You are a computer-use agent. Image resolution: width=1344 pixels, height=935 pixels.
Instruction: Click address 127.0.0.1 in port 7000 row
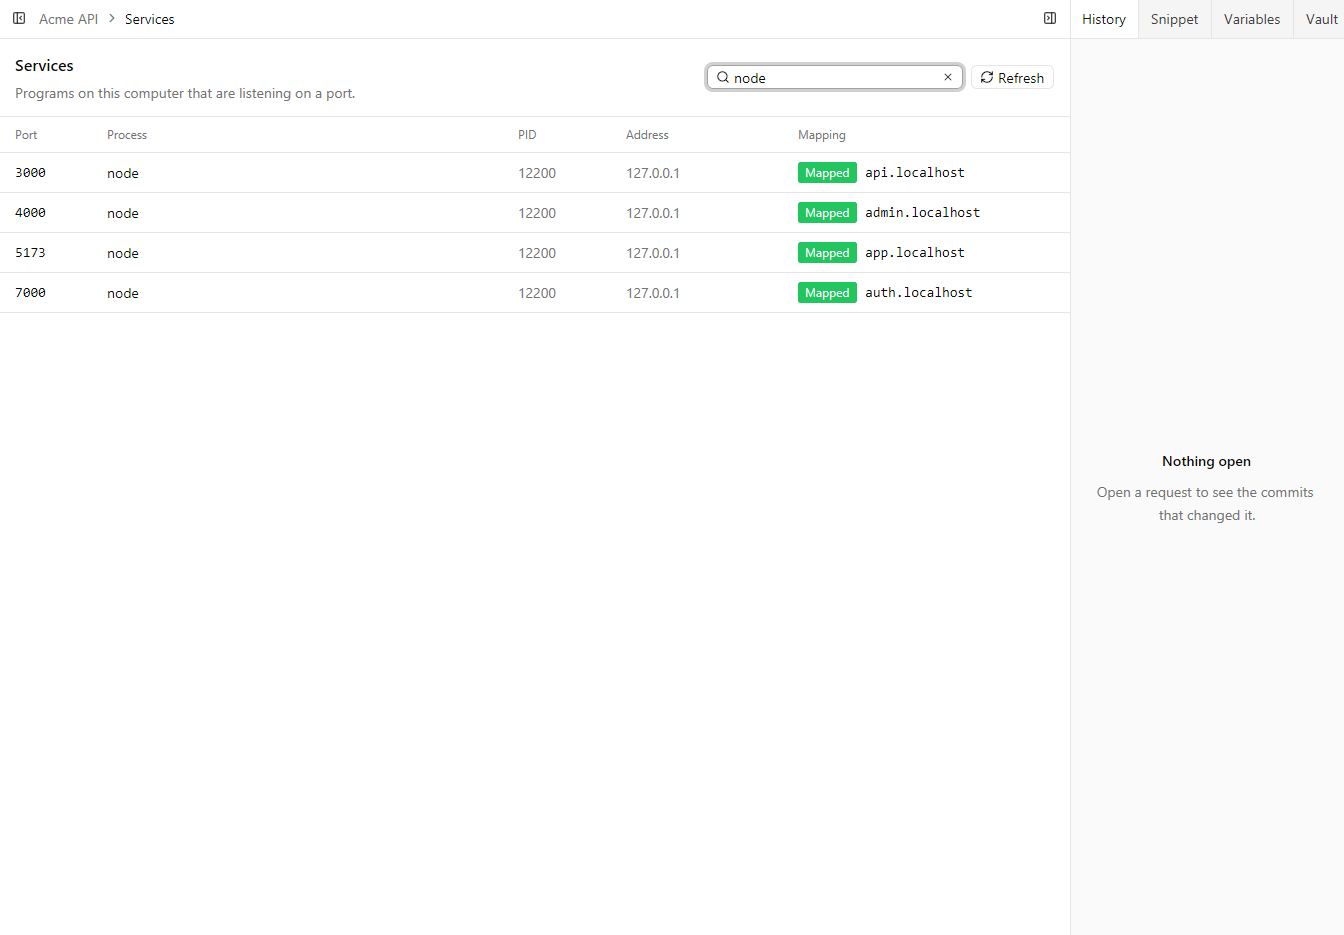tap(653, 293)
